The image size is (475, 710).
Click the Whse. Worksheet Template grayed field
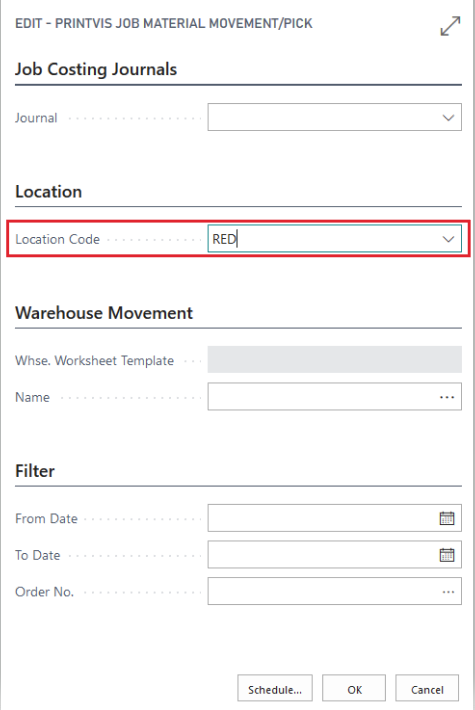coord(335,360)
